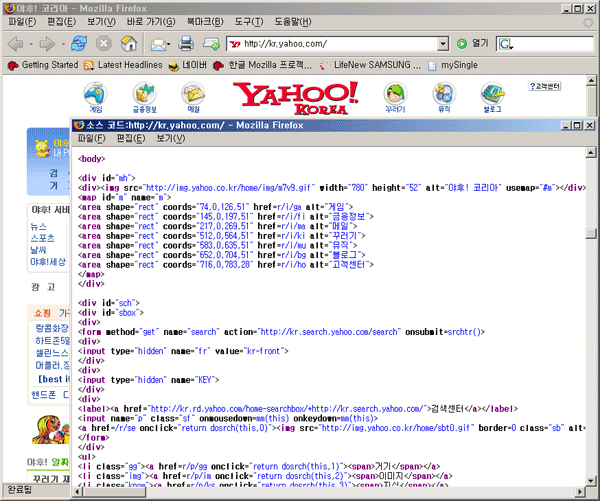The width and height of the screenshot is (600, 501).
Task: Go to the Home page icon
Action: tap(129, 44)
